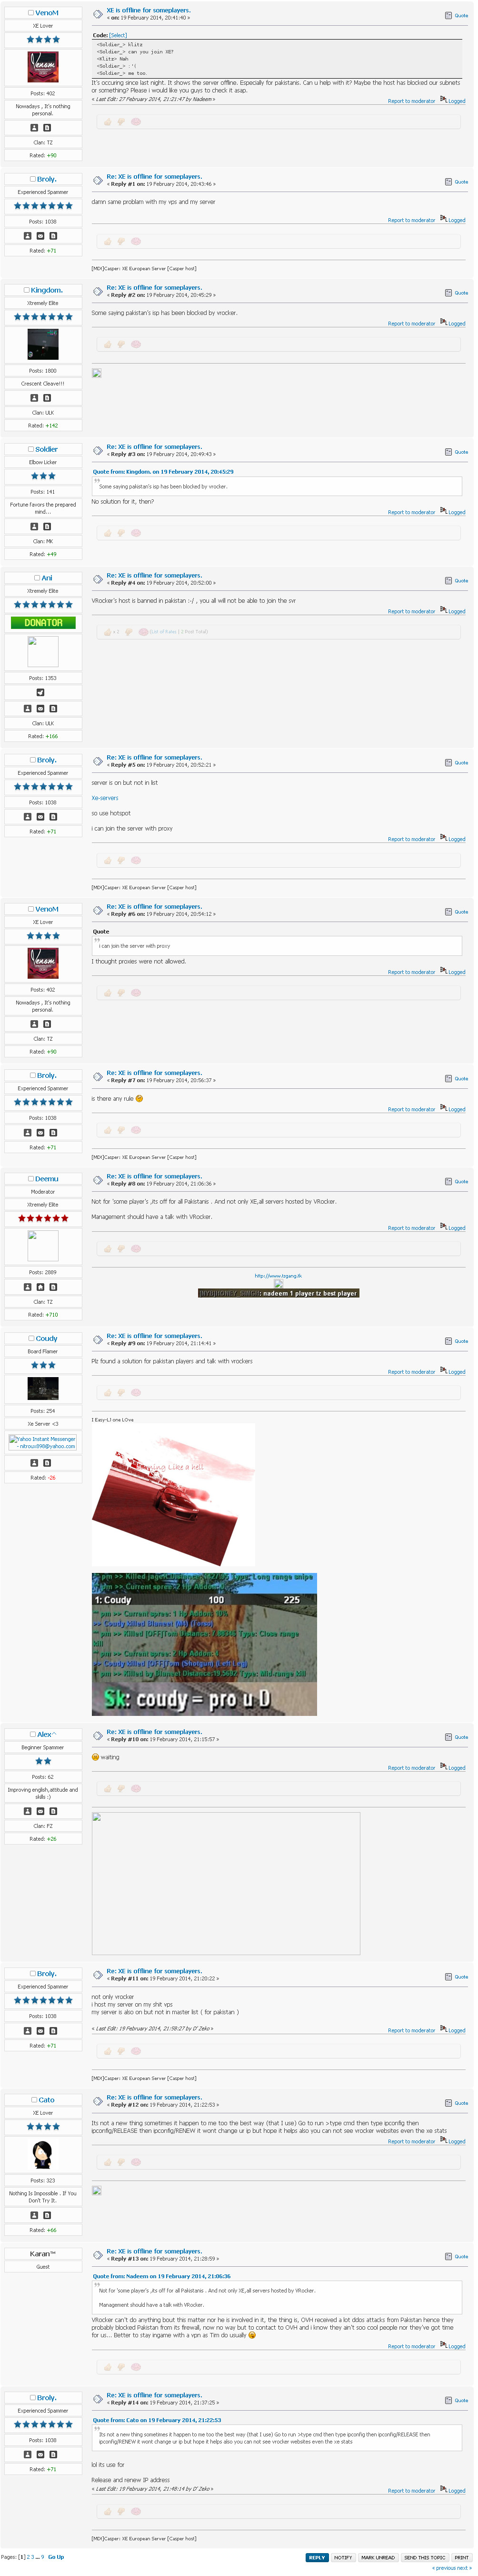Open the quote header from Kingdom. in Reply #3

(x=163, y=471)
